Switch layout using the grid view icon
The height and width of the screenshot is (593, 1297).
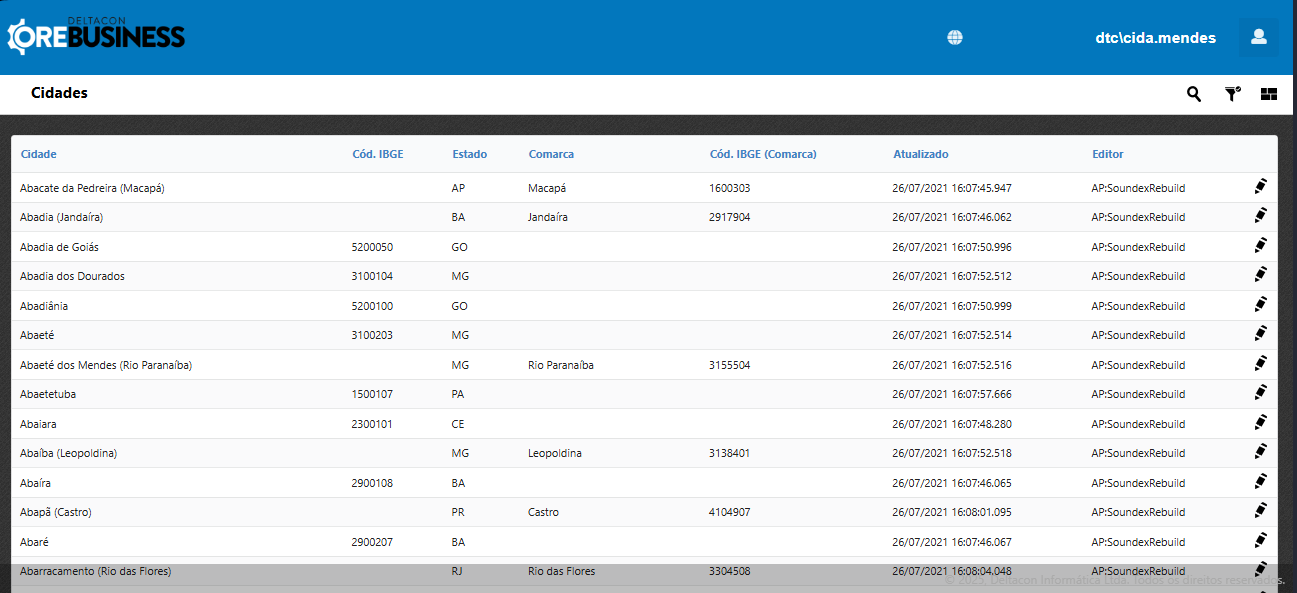[1269, 94]
